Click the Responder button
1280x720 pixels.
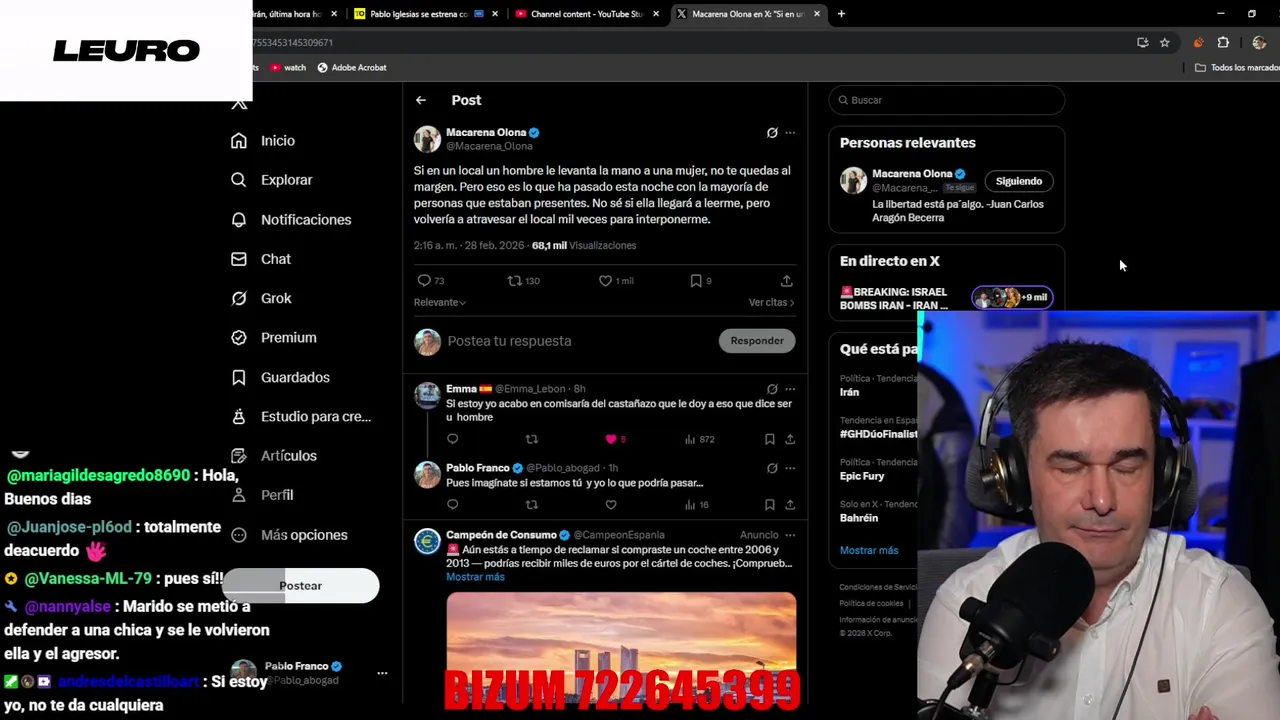(x=757, y=341)
